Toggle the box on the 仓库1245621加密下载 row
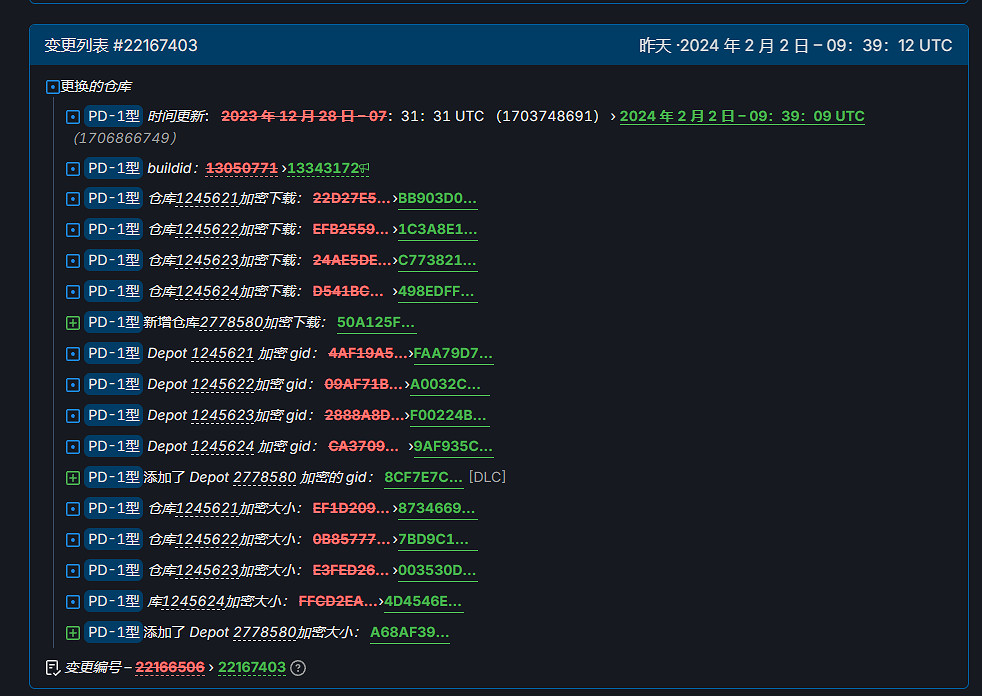 (71, 198)
